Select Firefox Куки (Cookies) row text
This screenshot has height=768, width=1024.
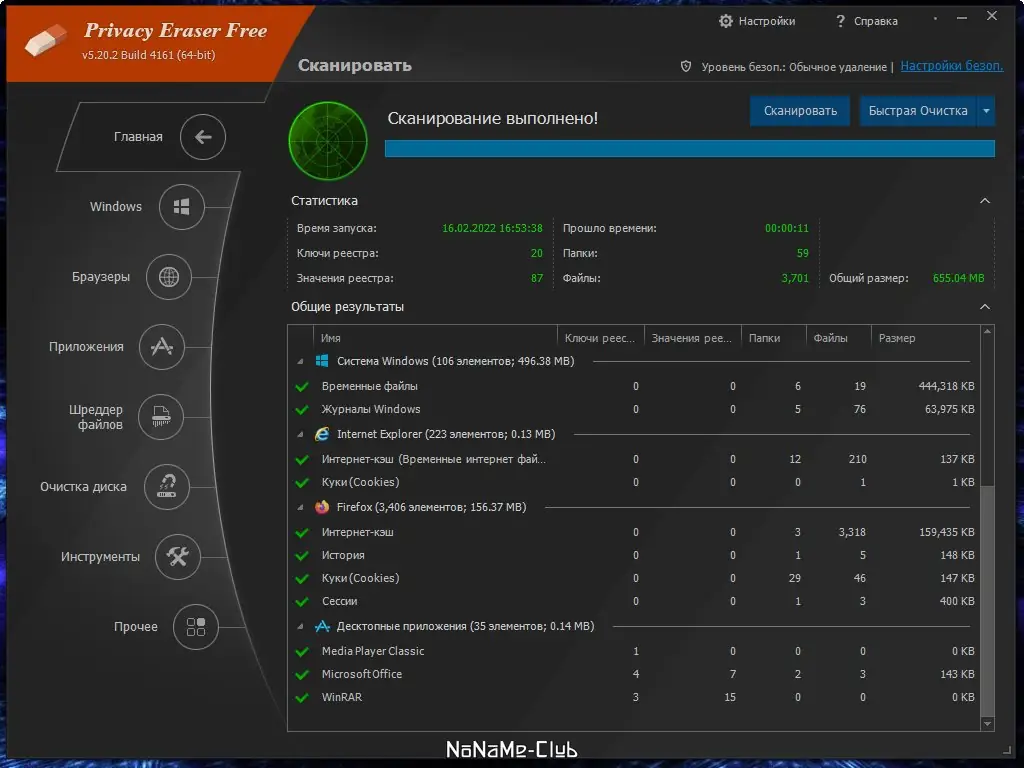click(360, 578)
